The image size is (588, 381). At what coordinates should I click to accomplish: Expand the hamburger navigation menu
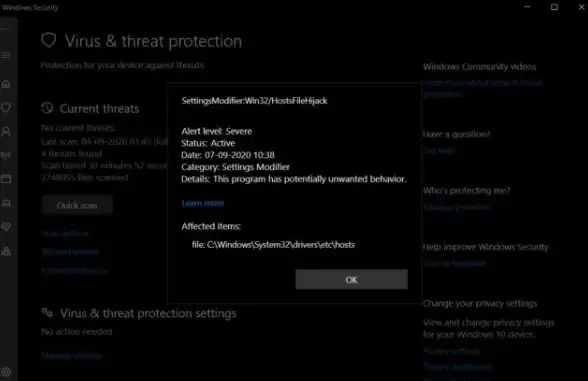tap(6, 56)
